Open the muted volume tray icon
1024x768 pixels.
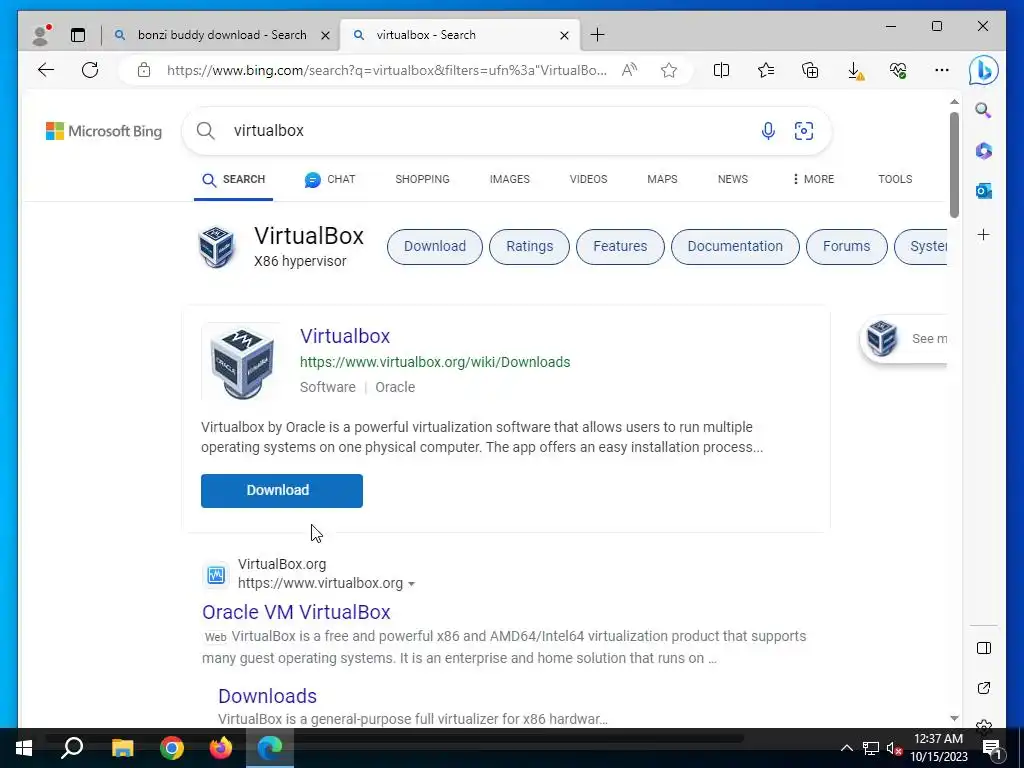pyautogui.click(x=895, y=748)
